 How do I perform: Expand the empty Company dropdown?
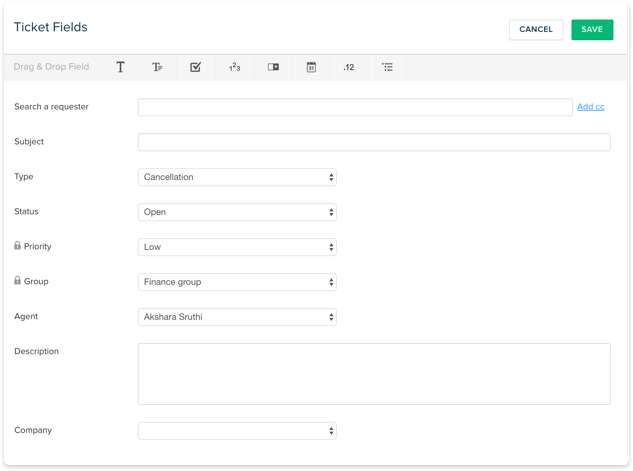click(x=237, y=431)
